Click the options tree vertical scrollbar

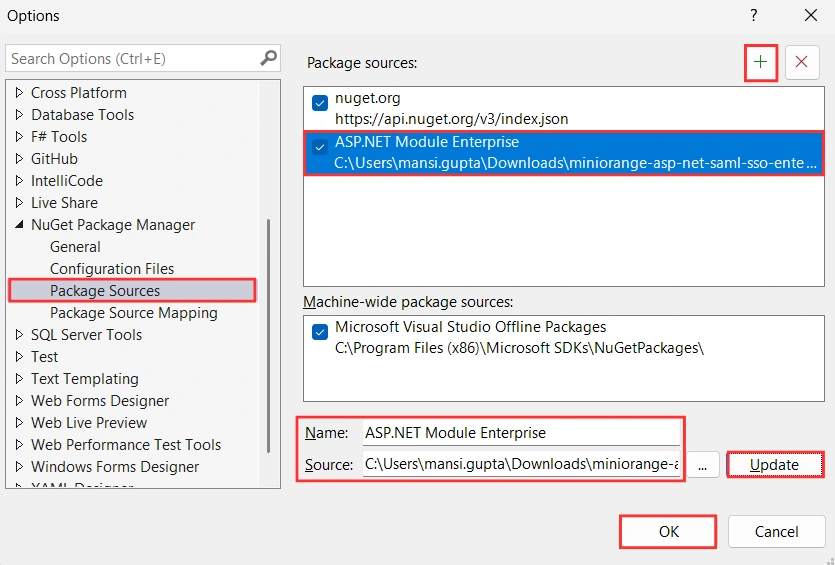coord(268,335)
